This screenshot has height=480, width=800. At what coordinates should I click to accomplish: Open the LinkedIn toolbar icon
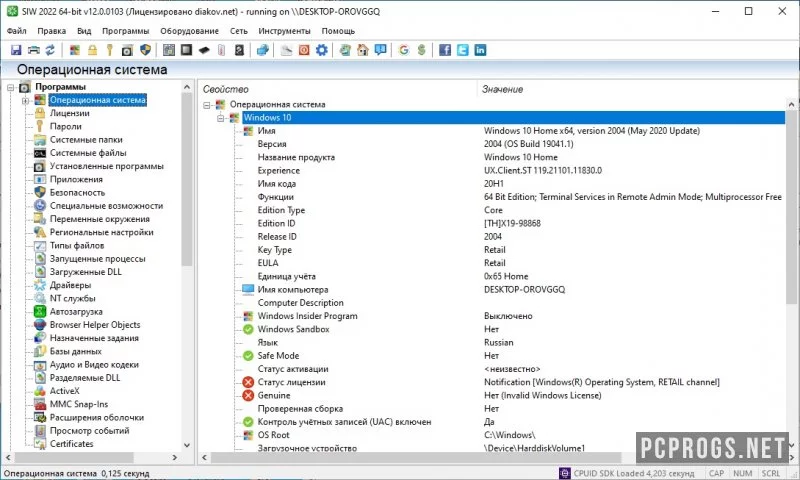pyautogui.click(x=480, y=50)
